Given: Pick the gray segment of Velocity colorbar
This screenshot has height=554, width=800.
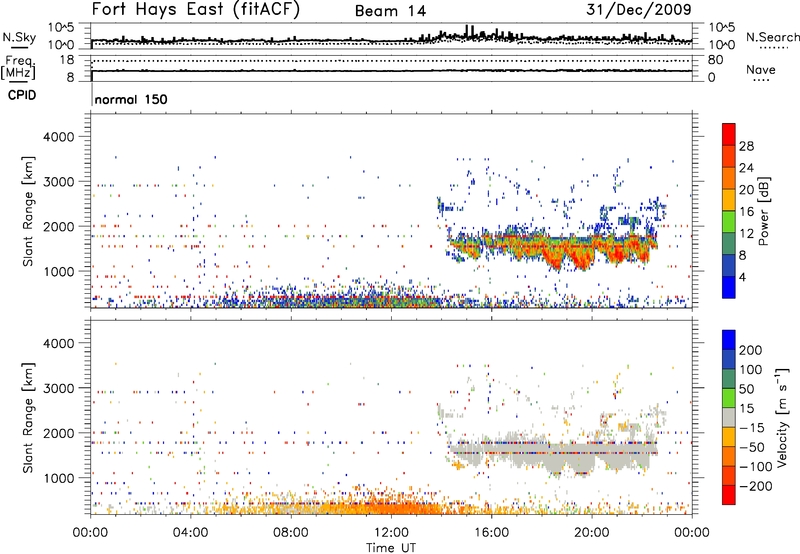Looking at the screenshot, I should coord(729,418).
